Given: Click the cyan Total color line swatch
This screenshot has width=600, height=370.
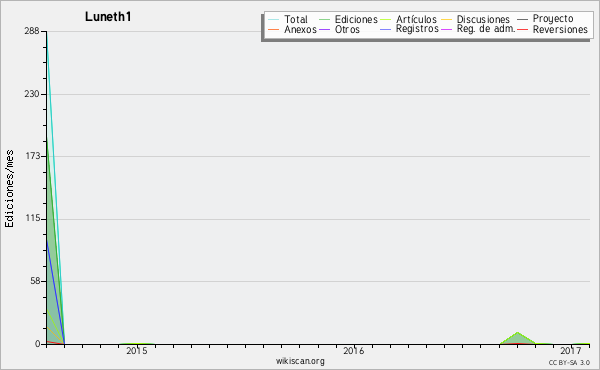Looking at the screenshot, I should [x=274, y=20].
